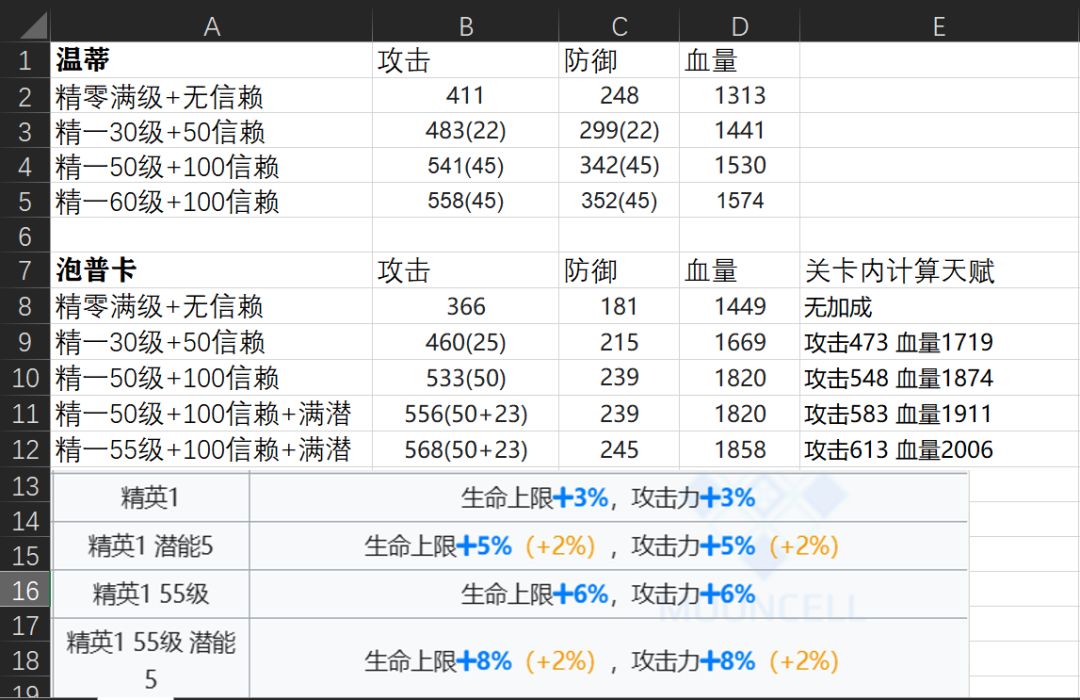Select row 12 header
Image resolution: width=1080 pixels, height=700 pixels.
25,449
